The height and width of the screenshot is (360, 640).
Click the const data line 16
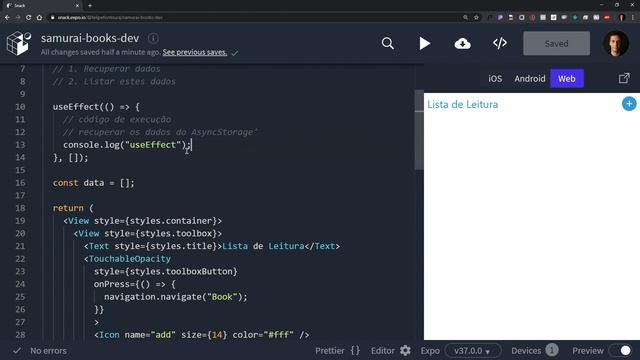pyautogui.click(x=93, y=183)
